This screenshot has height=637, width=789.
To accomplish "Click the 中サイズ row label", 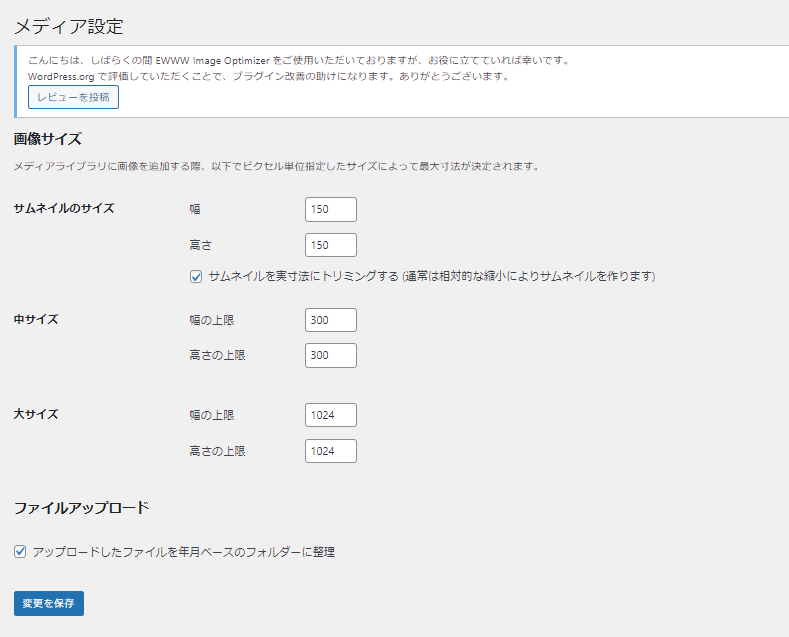I will pos(36,319).
